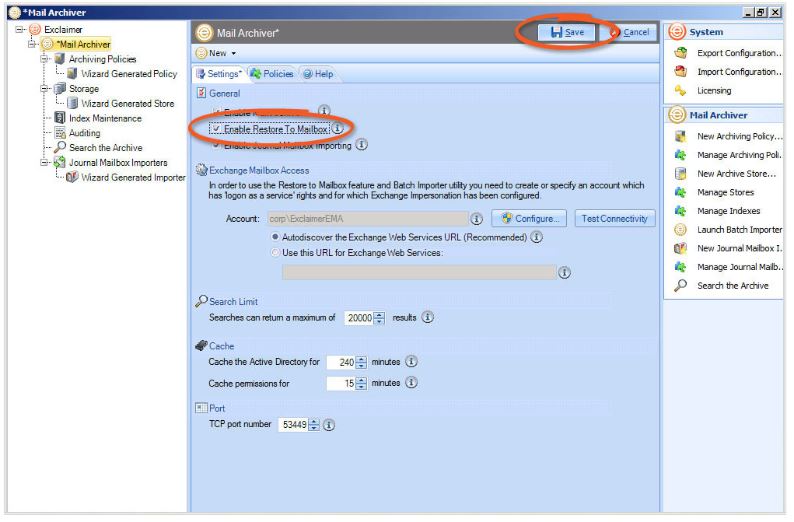
Task: Show info for TCP port number
Action: click(x=329, y=425)
